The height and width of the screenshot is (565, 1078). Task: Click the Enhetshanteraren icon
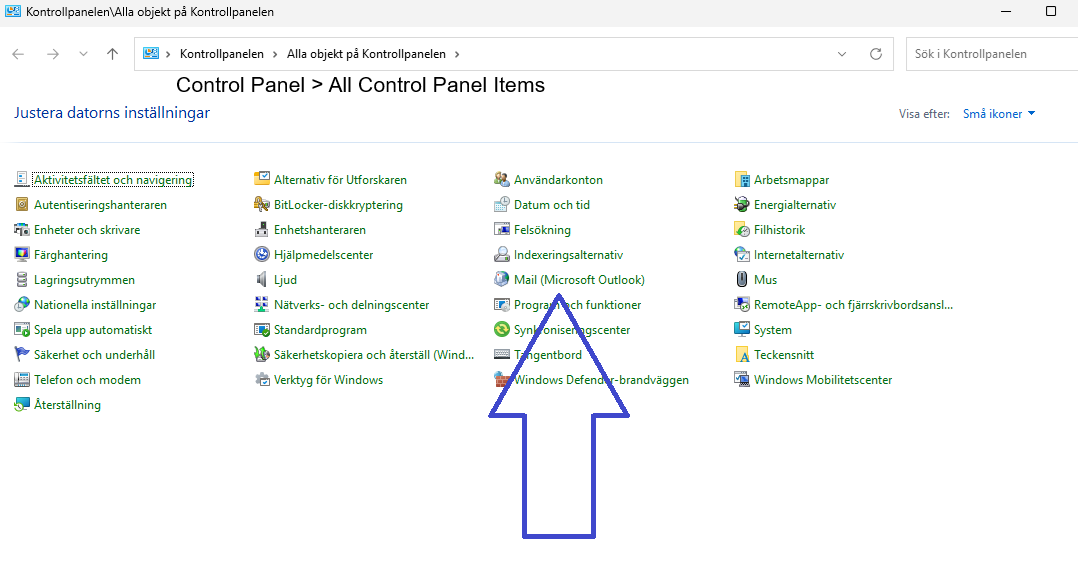coord(262,230)
